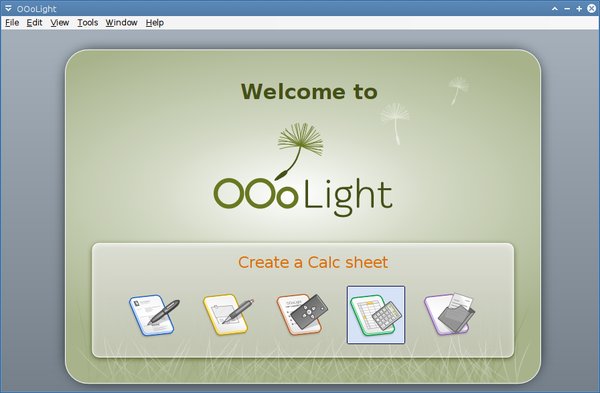This screenshot has height=393, width=600.
Task: Click the 'Welcome to' heading
Action: tap(309, 92)
